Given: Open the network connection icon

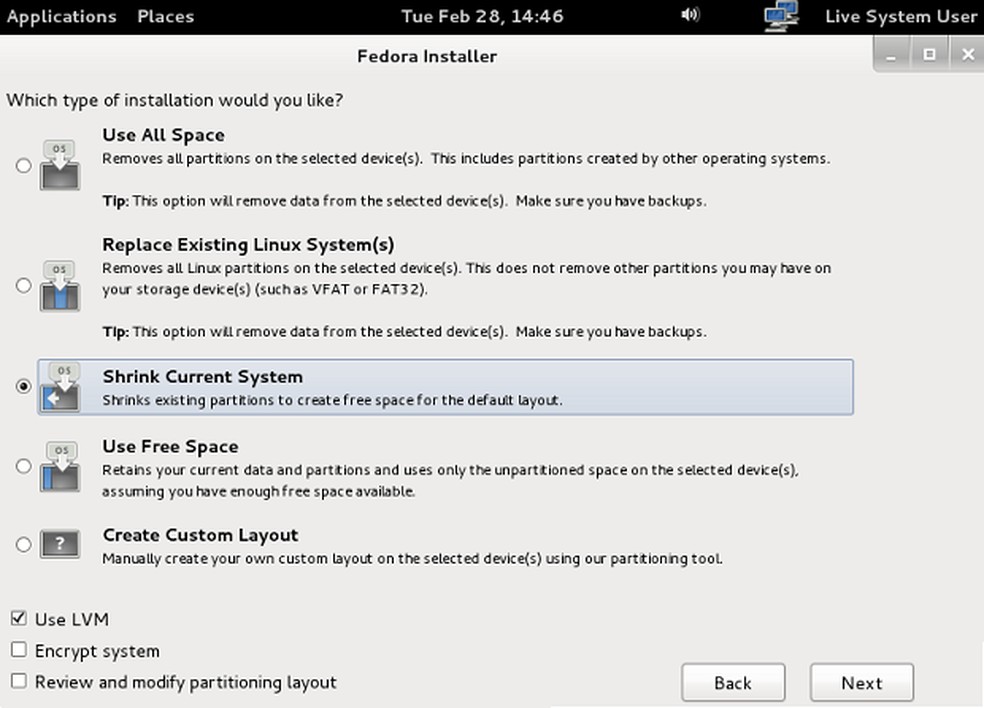Looking at the screenshot, I should [x=780, y=16].
